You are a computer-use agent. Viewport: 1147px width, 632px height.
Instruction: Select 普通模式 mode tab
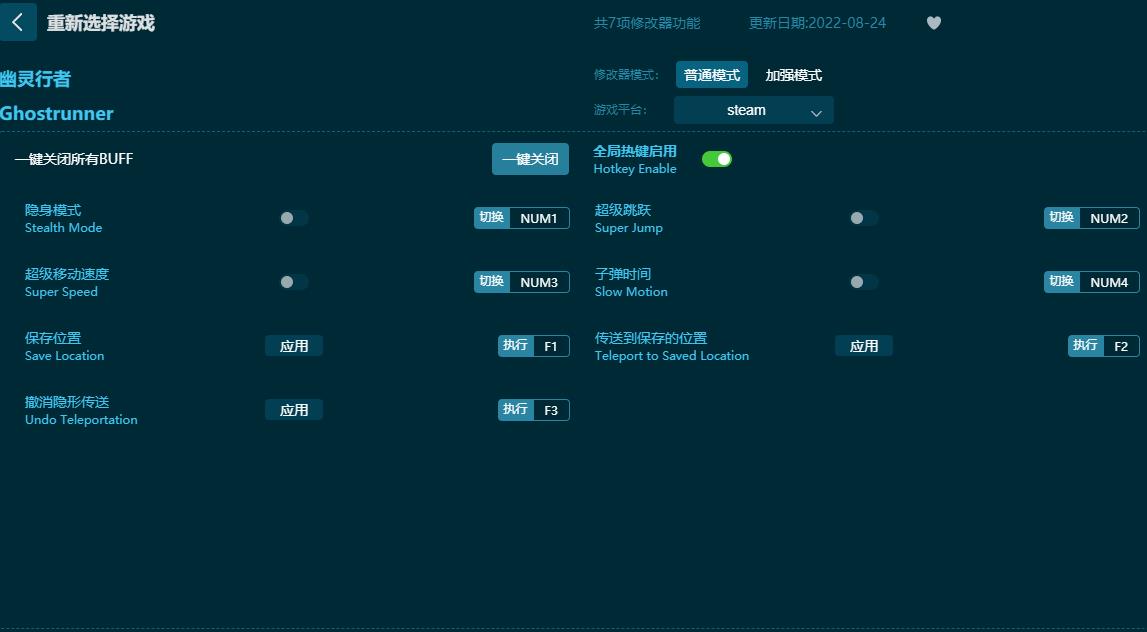pyautogui.click(x=712, y=75)
